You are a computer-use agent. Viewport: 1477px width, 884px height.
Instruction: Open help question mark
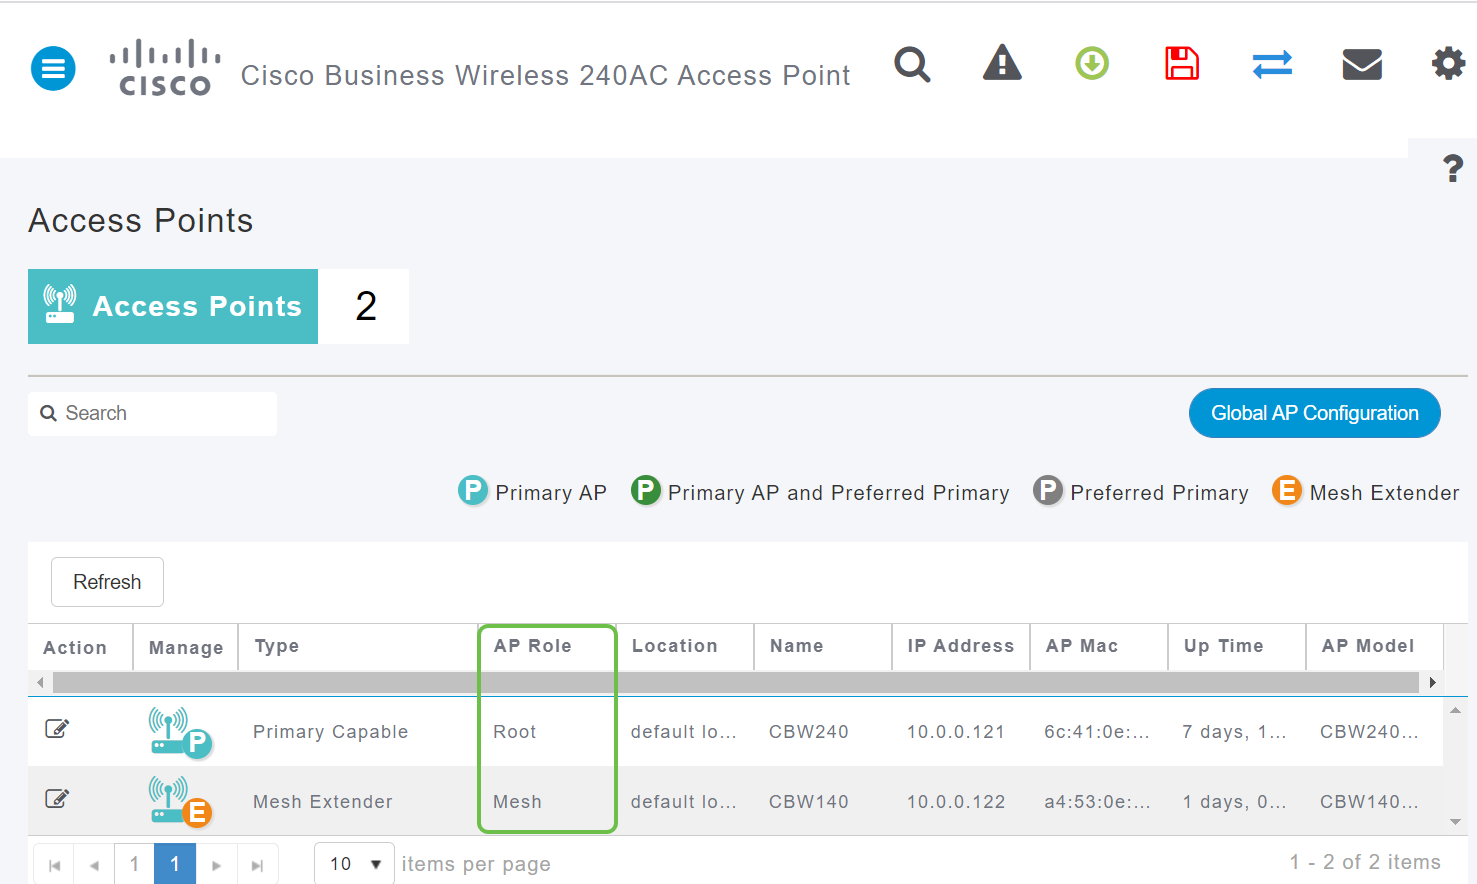coord(1453,168)
